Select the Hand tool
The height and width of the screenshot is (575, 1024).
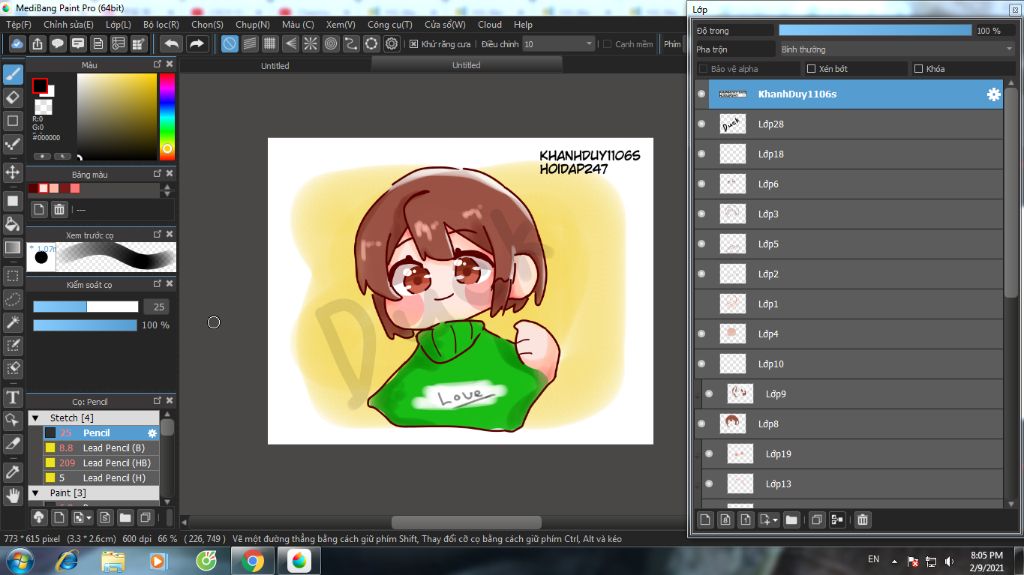pos(12,495)
